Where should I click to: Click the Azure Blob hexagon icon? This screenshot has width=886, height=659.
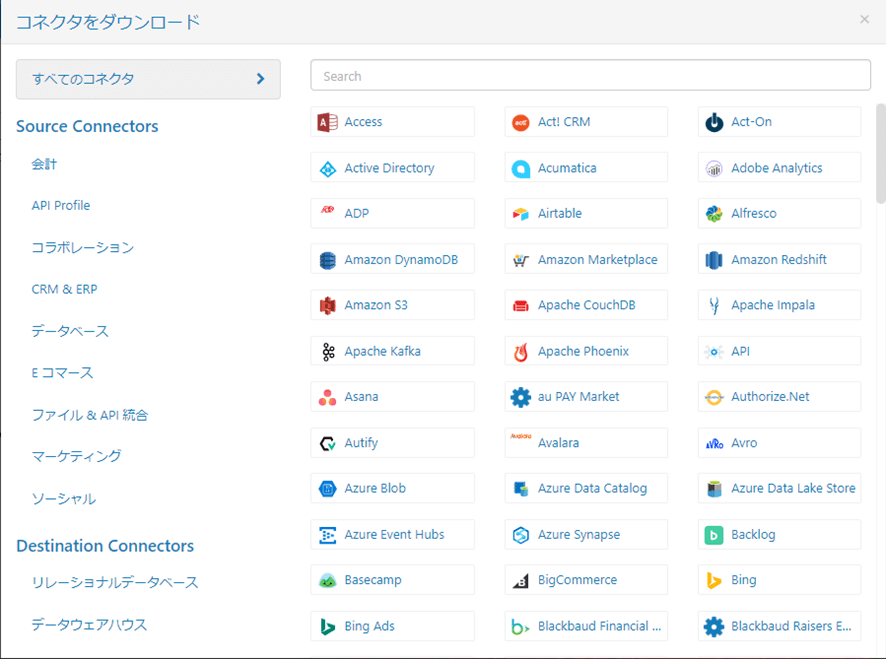(x=327, y=489)
